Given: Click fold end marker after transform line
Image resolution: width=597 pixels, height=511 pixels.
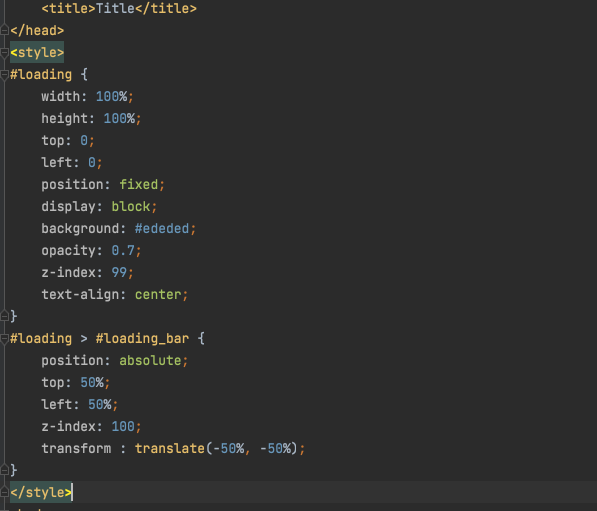Looking at the screenshot, I should (x=4, y=470).
